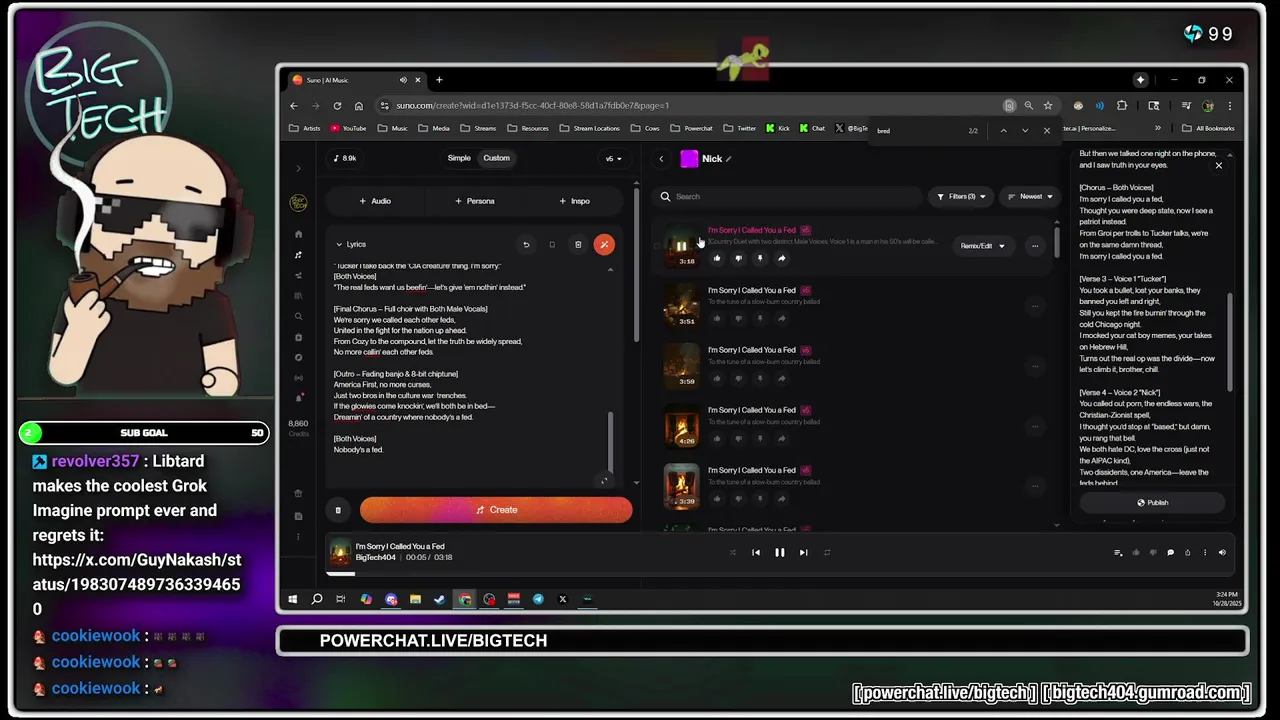Open the All Bookmarks folder

[1209, 128]
